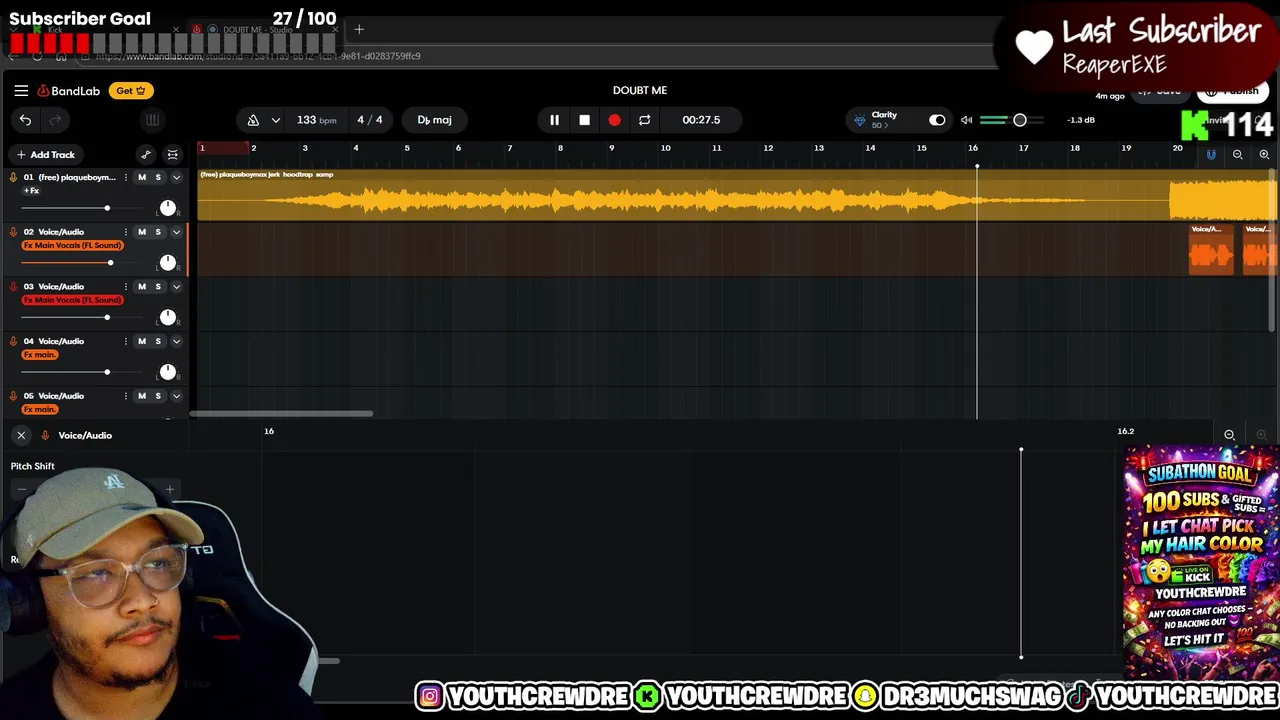1280x720 pixels.
Task: Toggle the Clarity switch off
Action: tap(937, 120)
